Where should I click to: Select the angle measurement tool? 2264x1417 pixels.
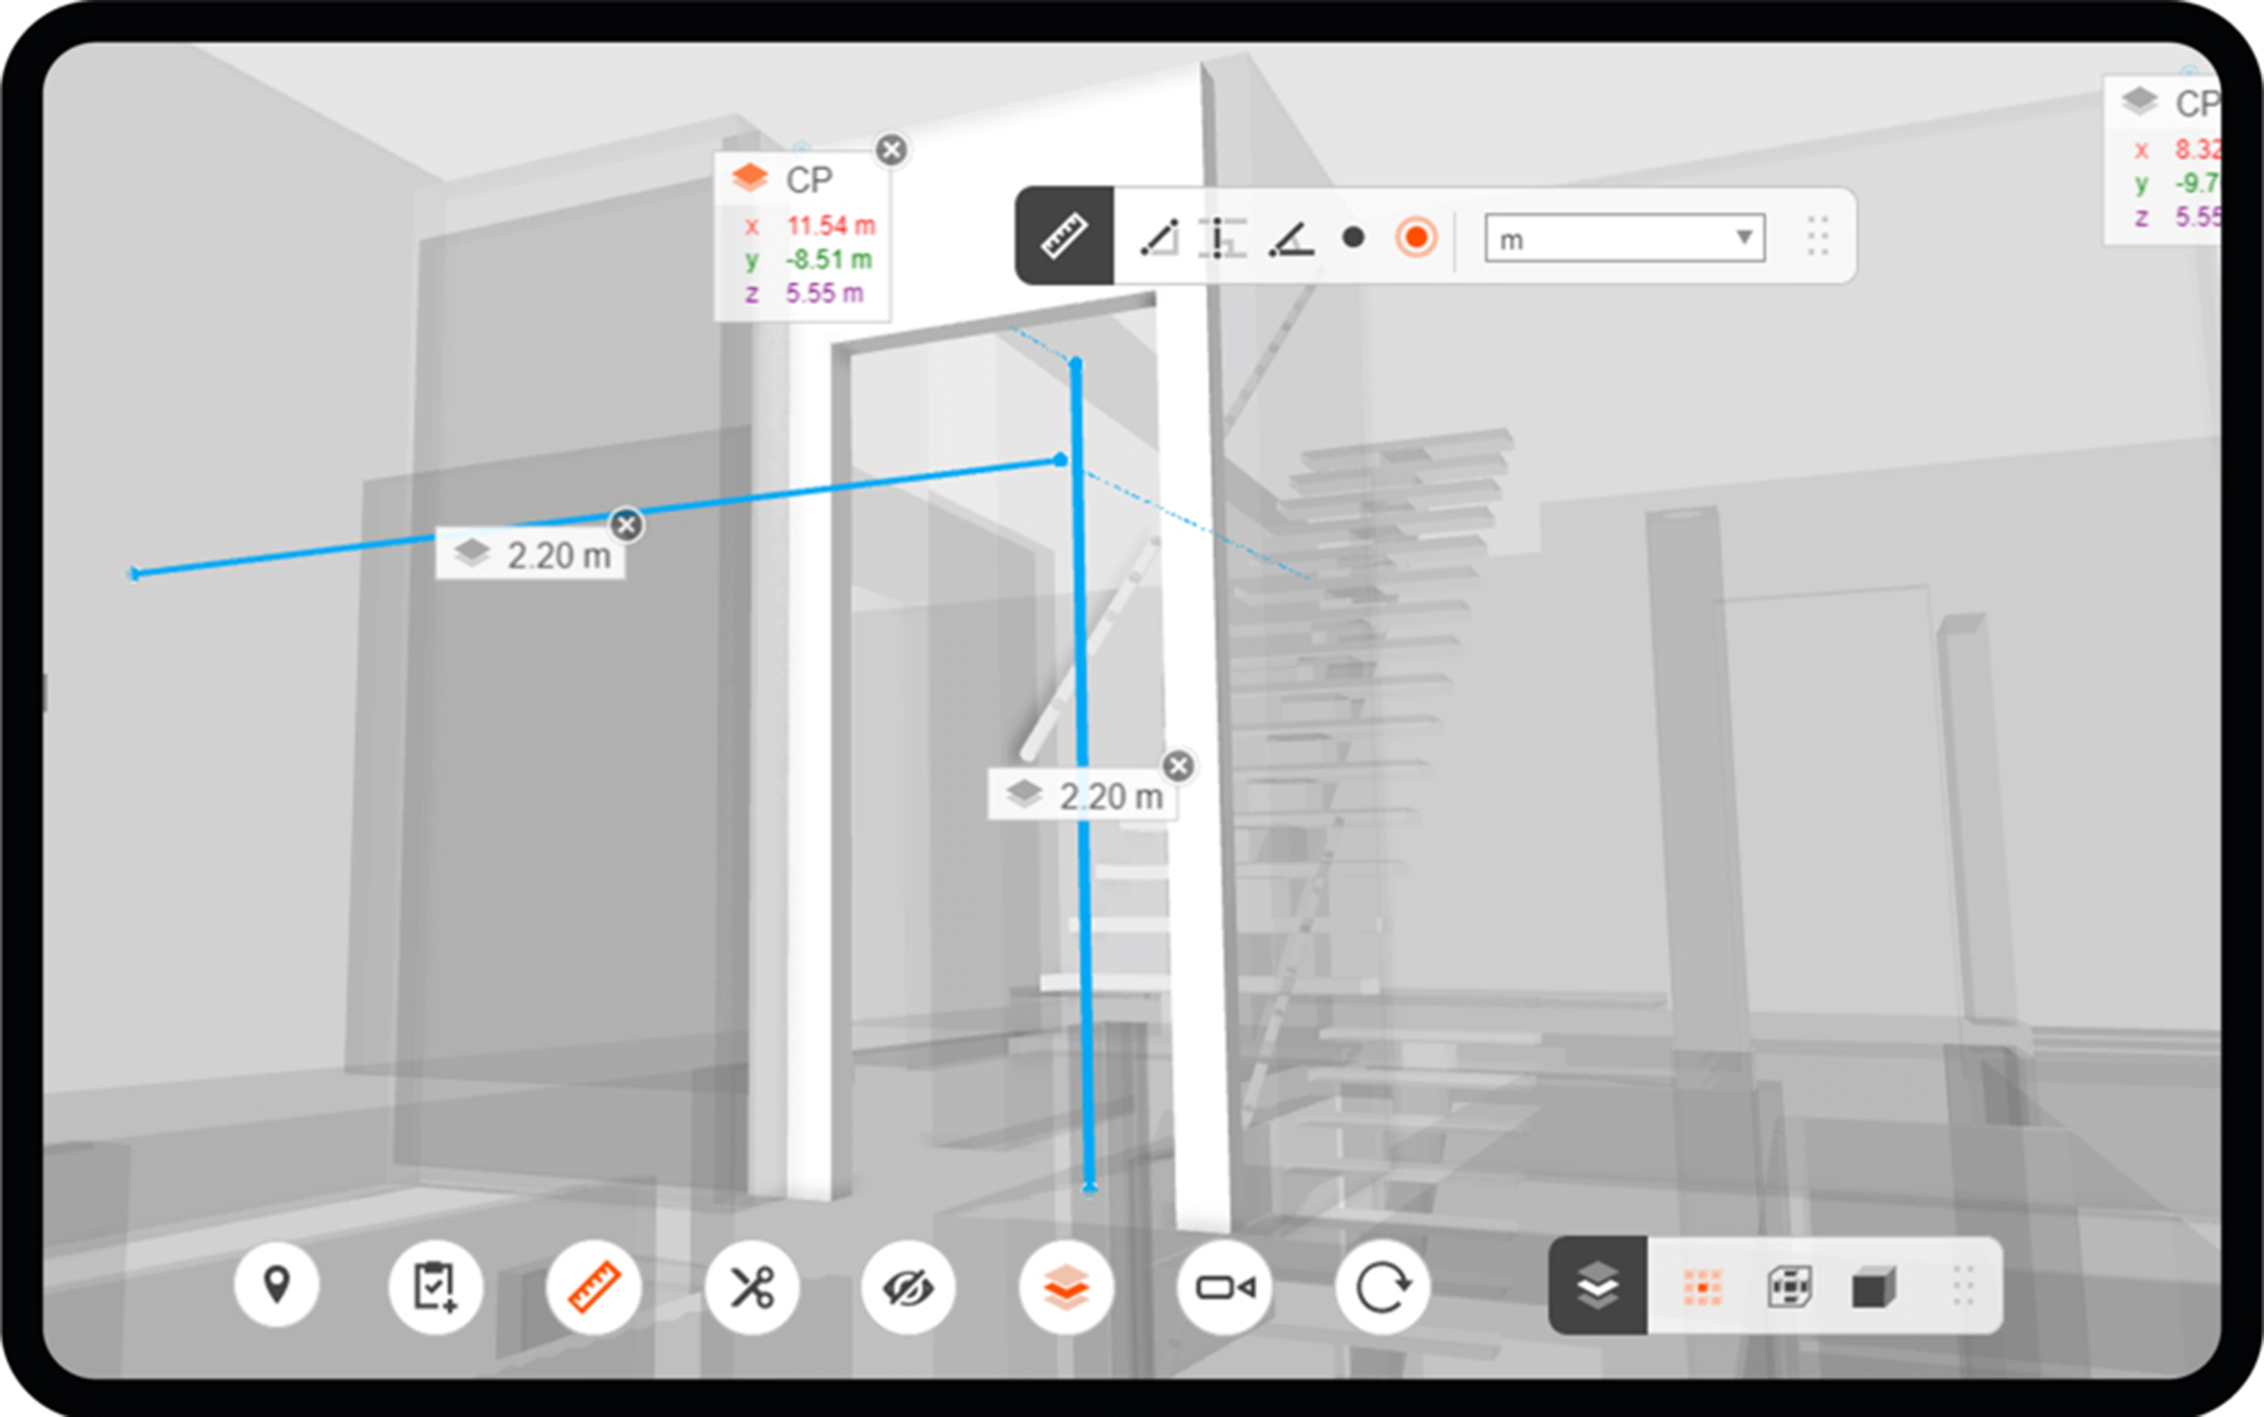click(1290, 238)
